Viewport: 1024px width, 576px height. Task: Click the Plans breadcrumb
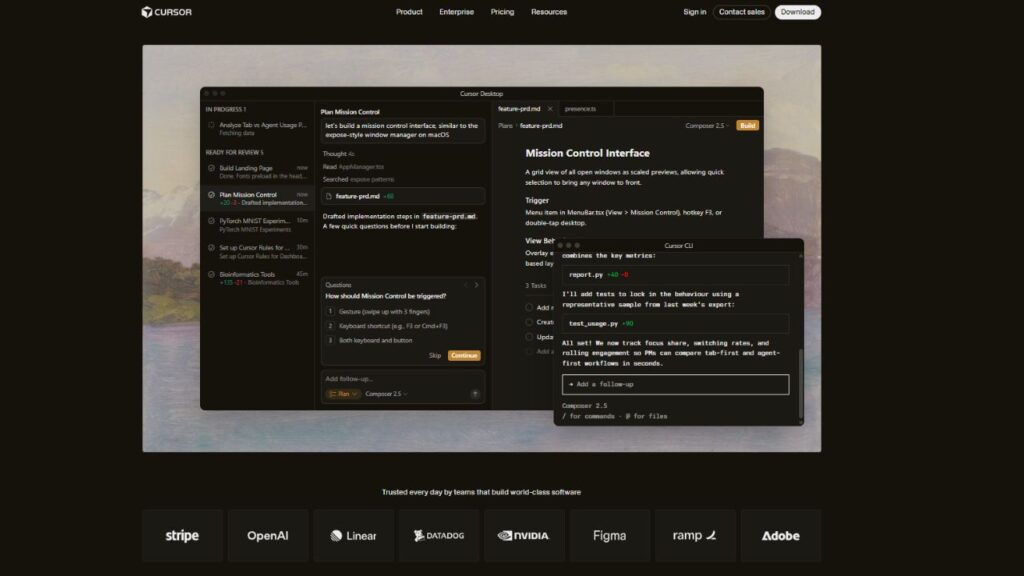(x=505, y=125)
